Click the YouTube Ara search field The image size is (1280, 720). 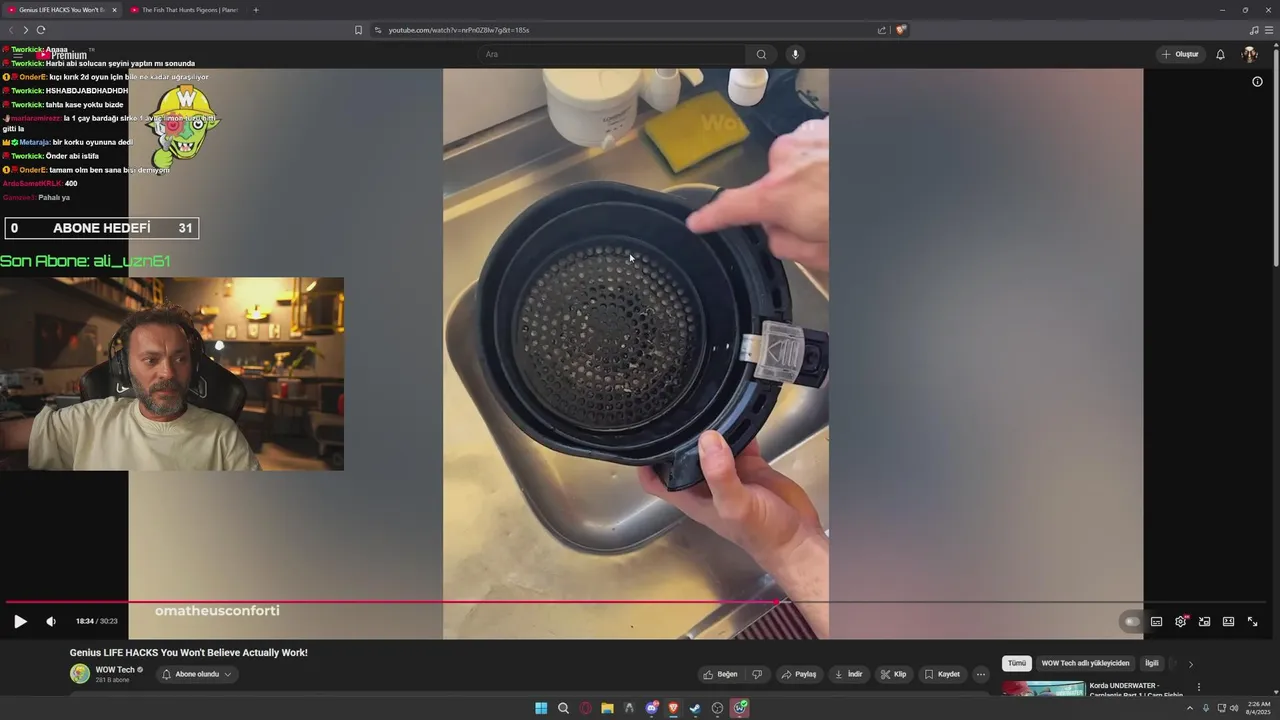pyautogui.click(x=612, y=54)
